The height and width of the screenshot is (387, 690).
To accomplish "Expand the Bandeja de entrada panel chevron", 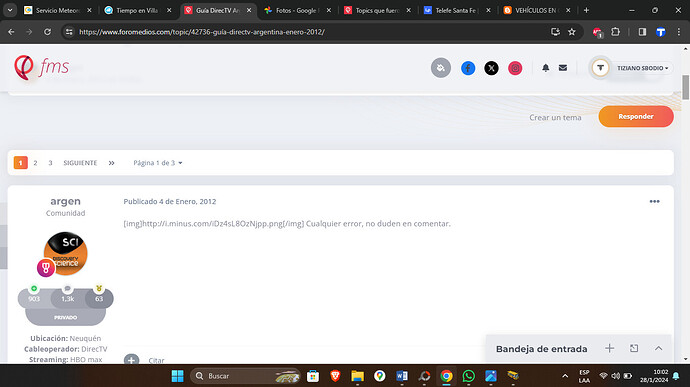I will (x=658, y=348).
